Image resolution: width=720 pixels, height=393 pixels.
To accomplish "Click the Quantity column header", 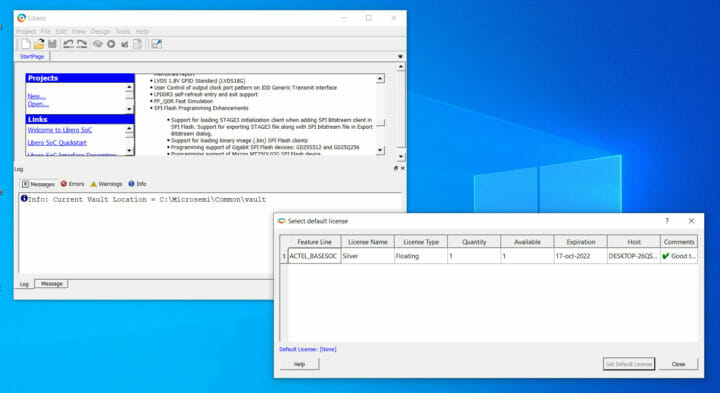I will (x=474, y=241).
